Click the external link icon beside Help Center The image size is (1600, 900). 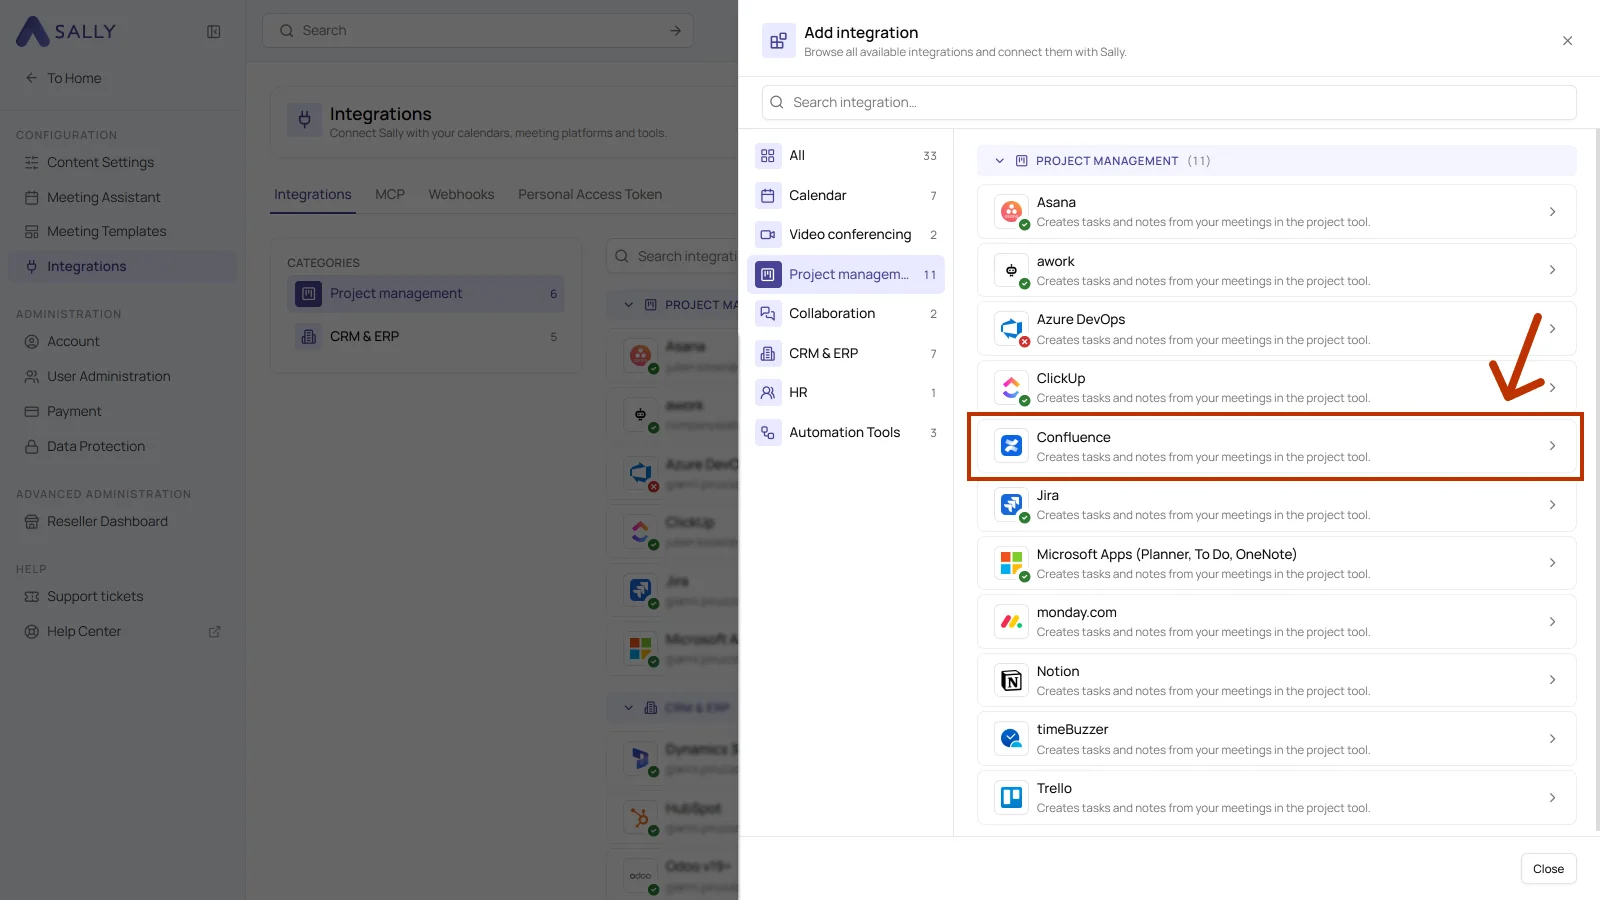tap(214, 632)
